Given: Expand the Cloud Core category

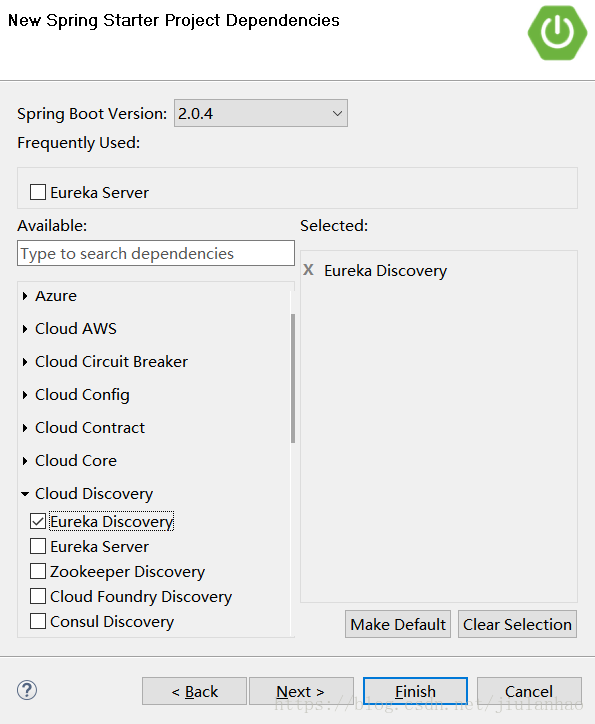Looking at the screenshot, I should click(x=25, y=460).
